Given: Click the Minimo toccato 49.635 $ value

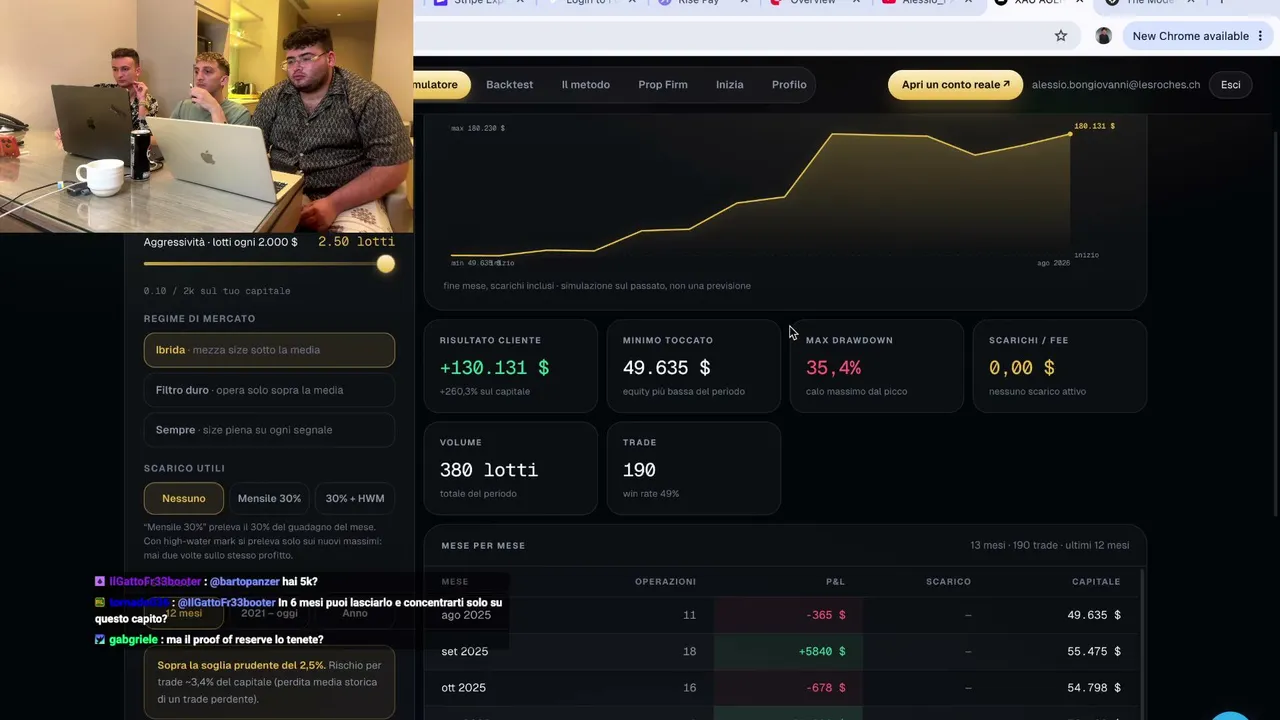Looking at the screenshot, I should (666, 368).
